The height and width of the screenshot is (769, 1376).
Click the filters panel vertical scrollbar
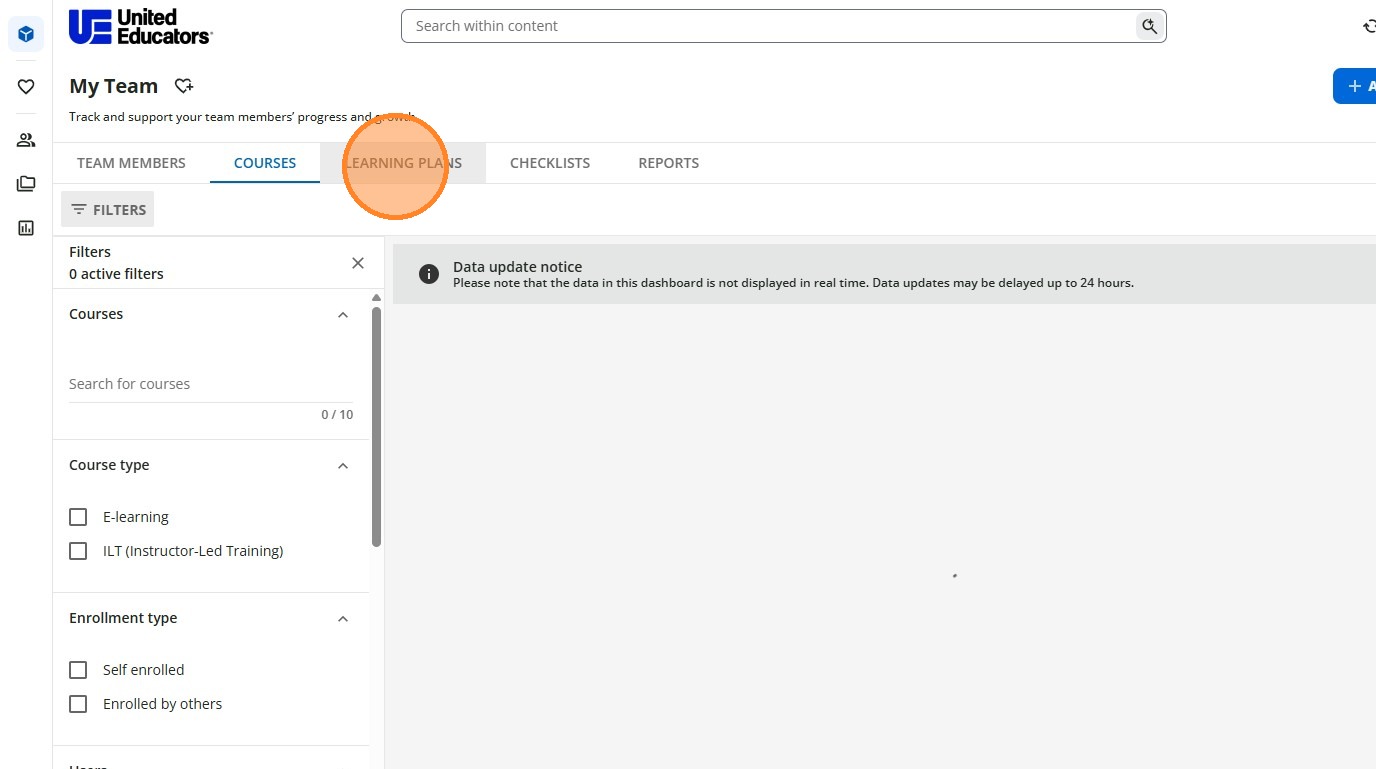click(376, 427)
